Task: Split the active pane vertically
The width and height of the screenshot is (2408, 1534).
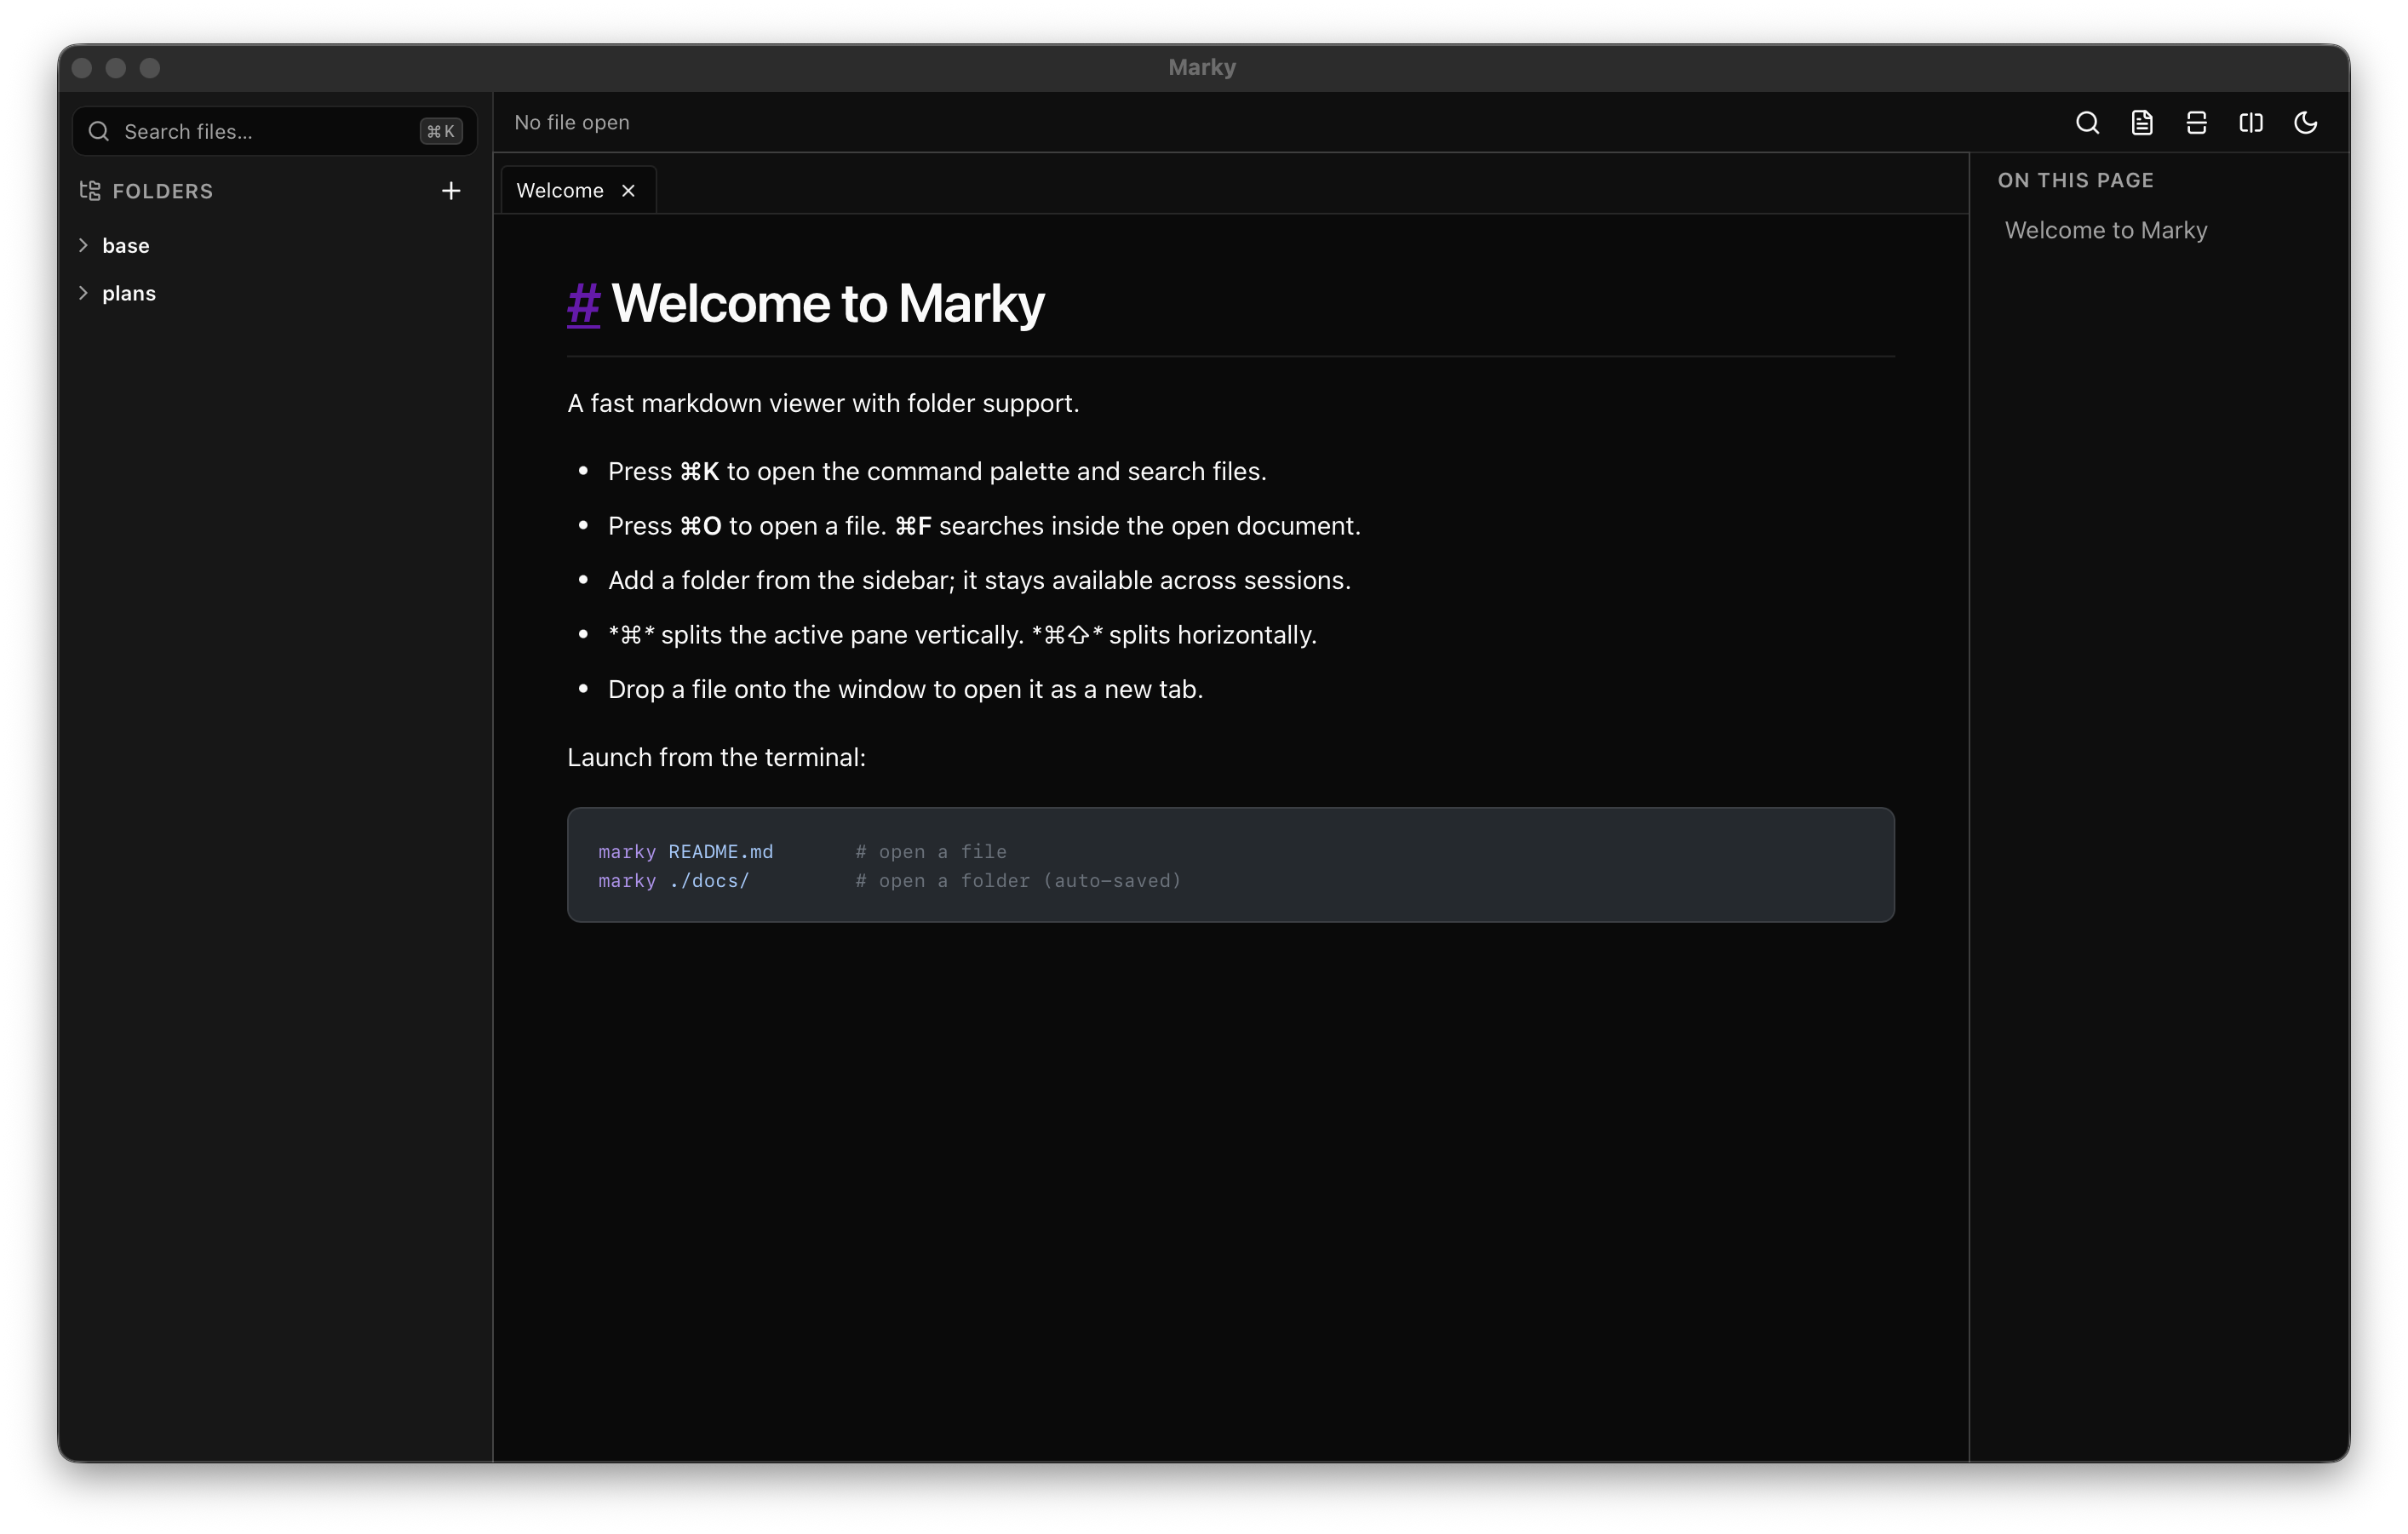Action: pyautogui.click(x=2251, y=122)
